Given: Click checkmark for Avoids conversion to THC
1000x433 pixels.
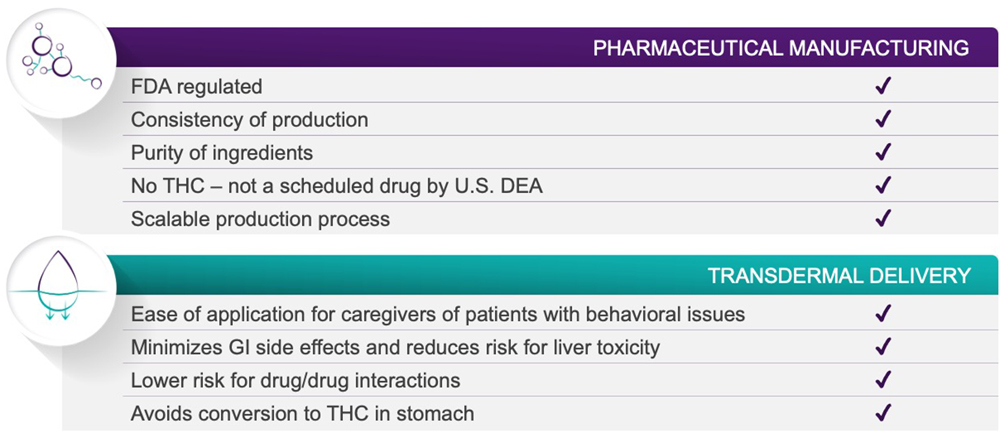Looking at the screenshot, I should tap(883, 413).
